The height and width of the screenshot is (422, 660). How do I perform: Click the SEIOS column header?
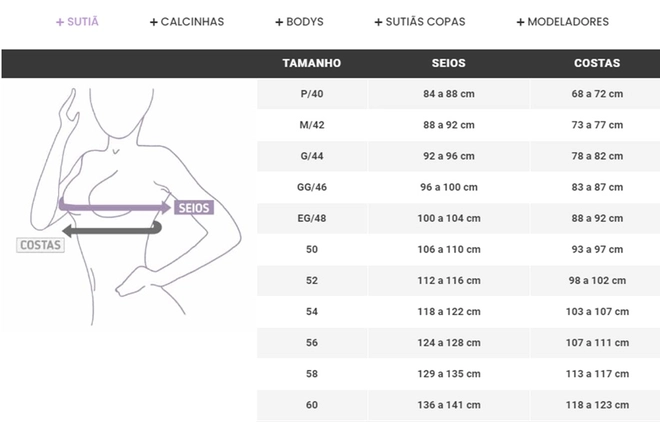tap(449, 63)
